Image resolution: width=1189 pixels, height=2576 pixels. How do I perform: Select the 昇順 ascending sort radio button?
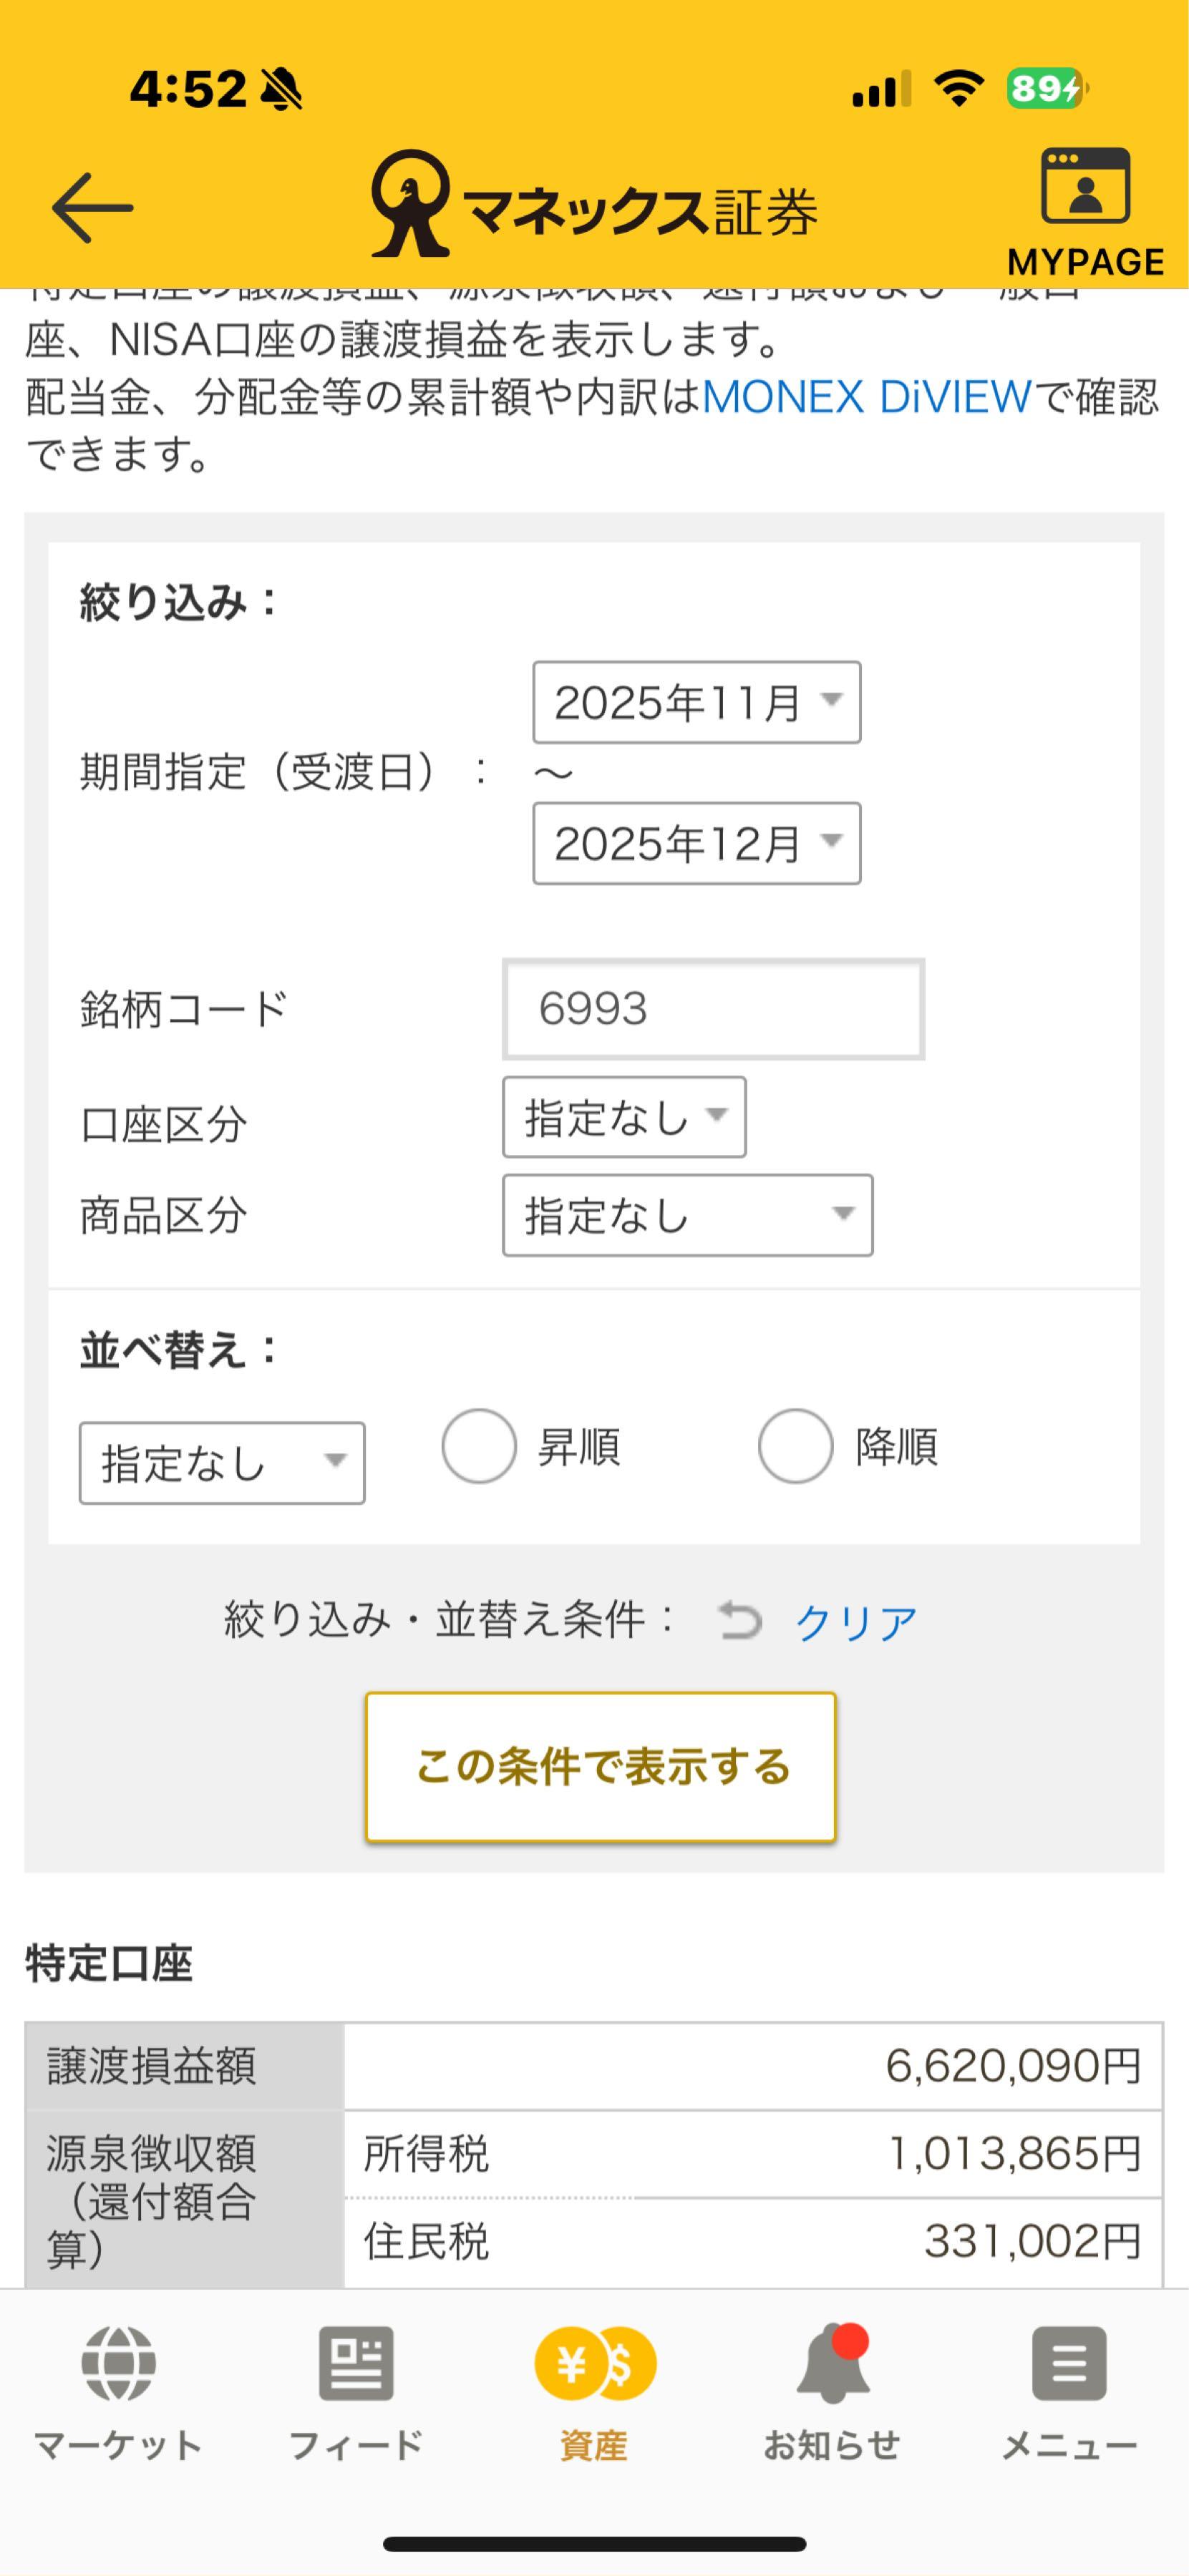click(x=480, y=1445)
